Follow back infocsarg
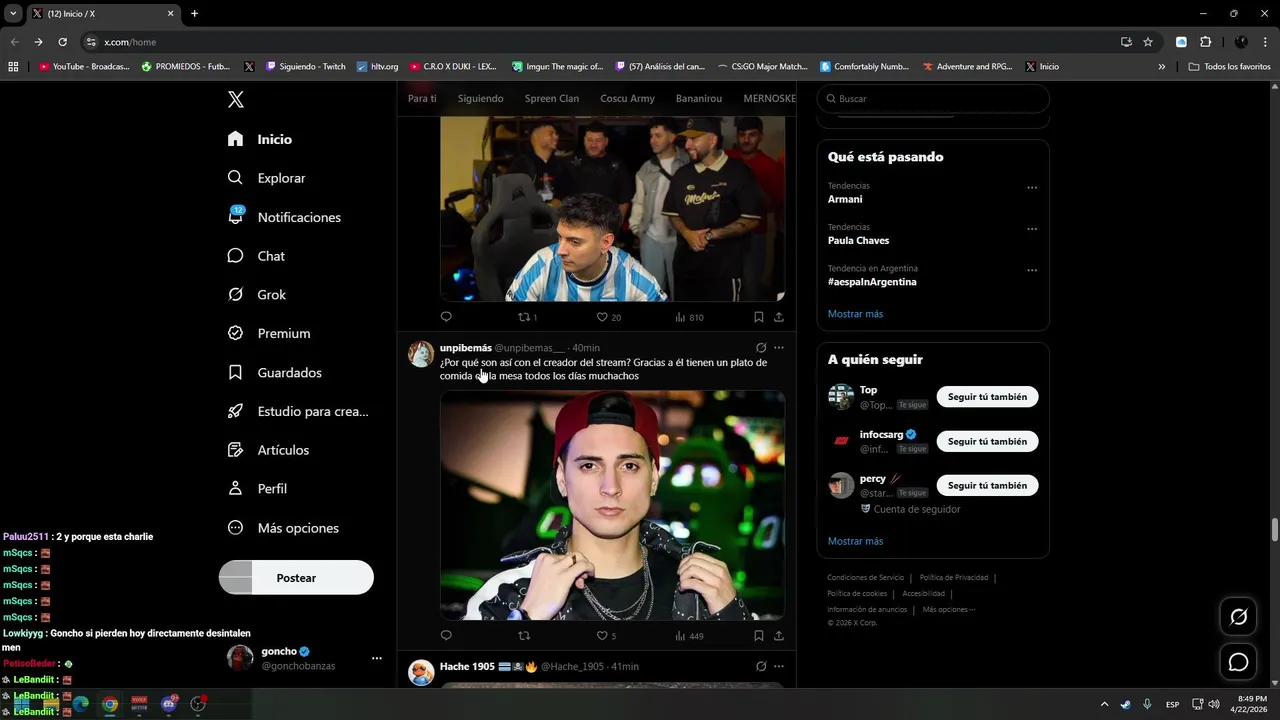 coord(987,441)
